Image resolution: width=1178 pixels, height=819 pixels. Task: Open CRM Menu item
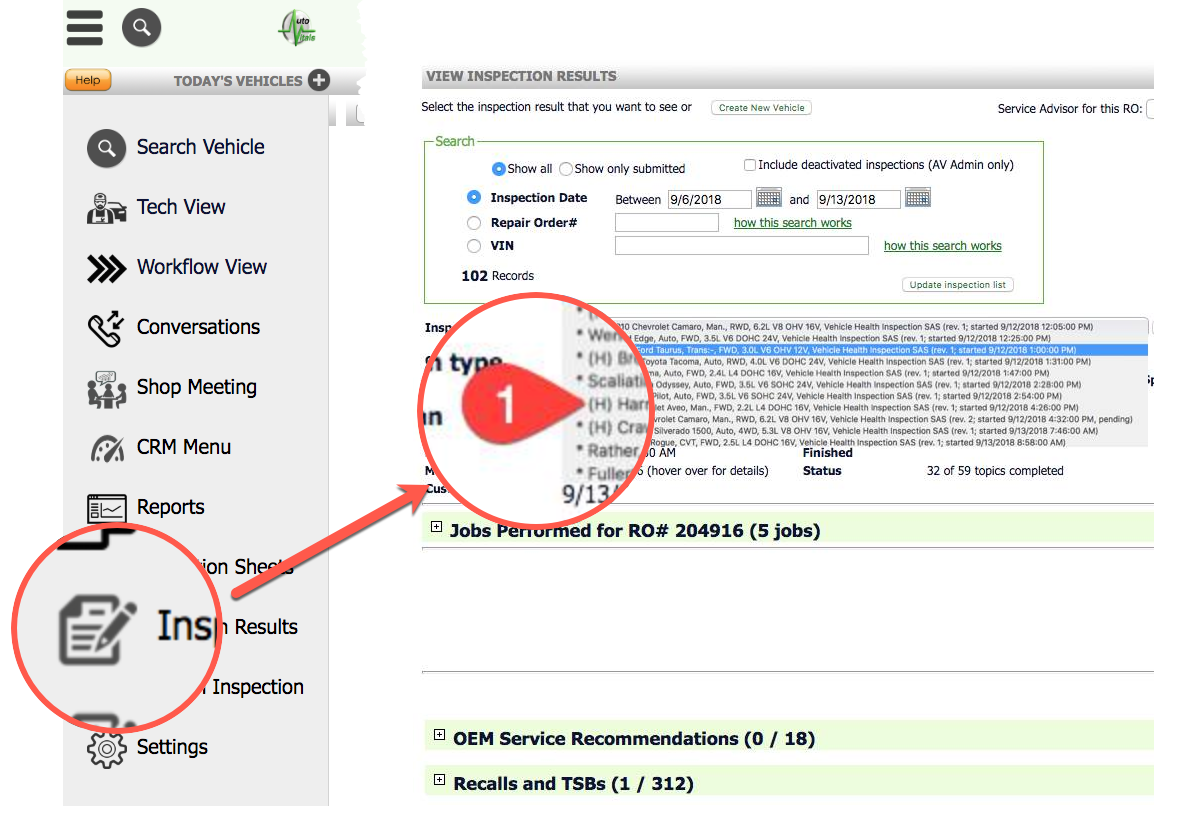pyautogui.click(x=183, y=448)
